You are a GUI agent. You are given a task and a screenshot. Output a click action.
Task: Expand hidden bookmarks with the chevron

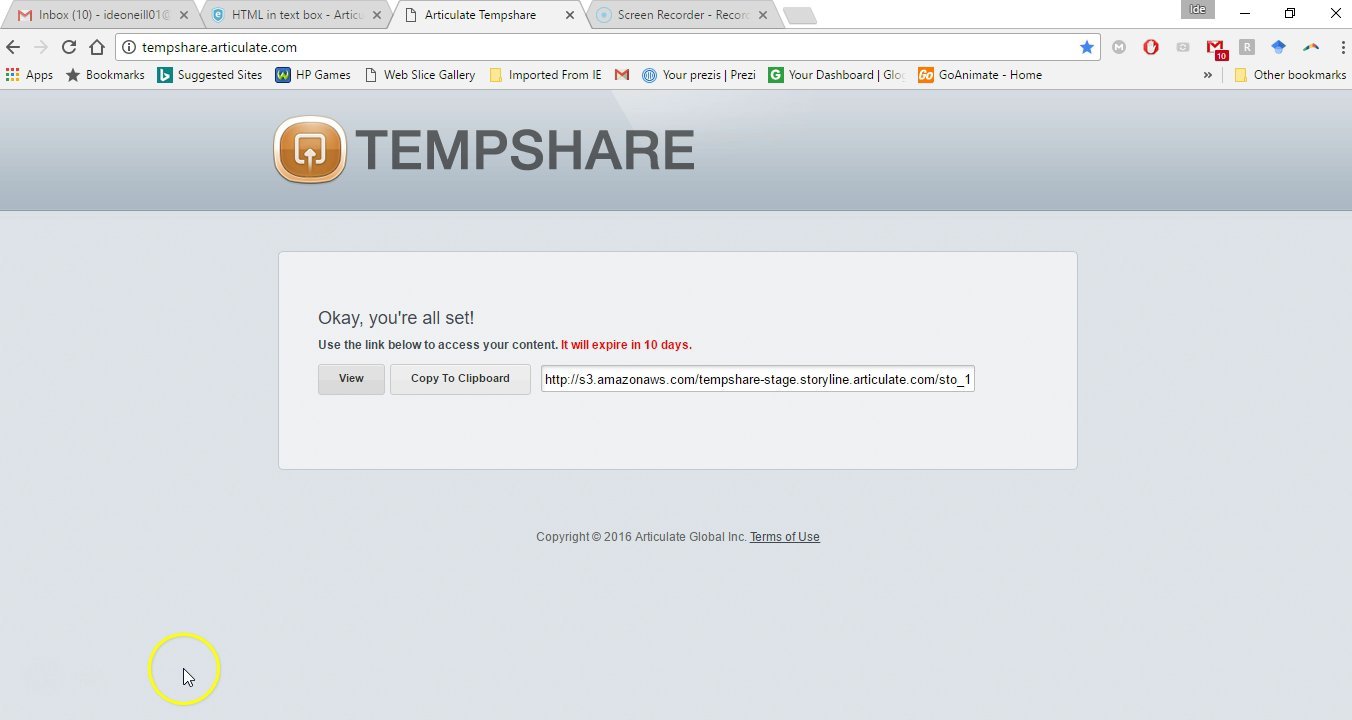[1207, 75]
